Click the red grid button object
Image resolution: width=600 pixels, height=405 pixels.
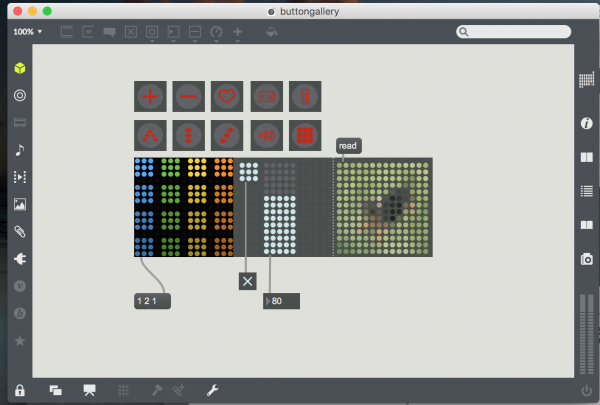305,135
